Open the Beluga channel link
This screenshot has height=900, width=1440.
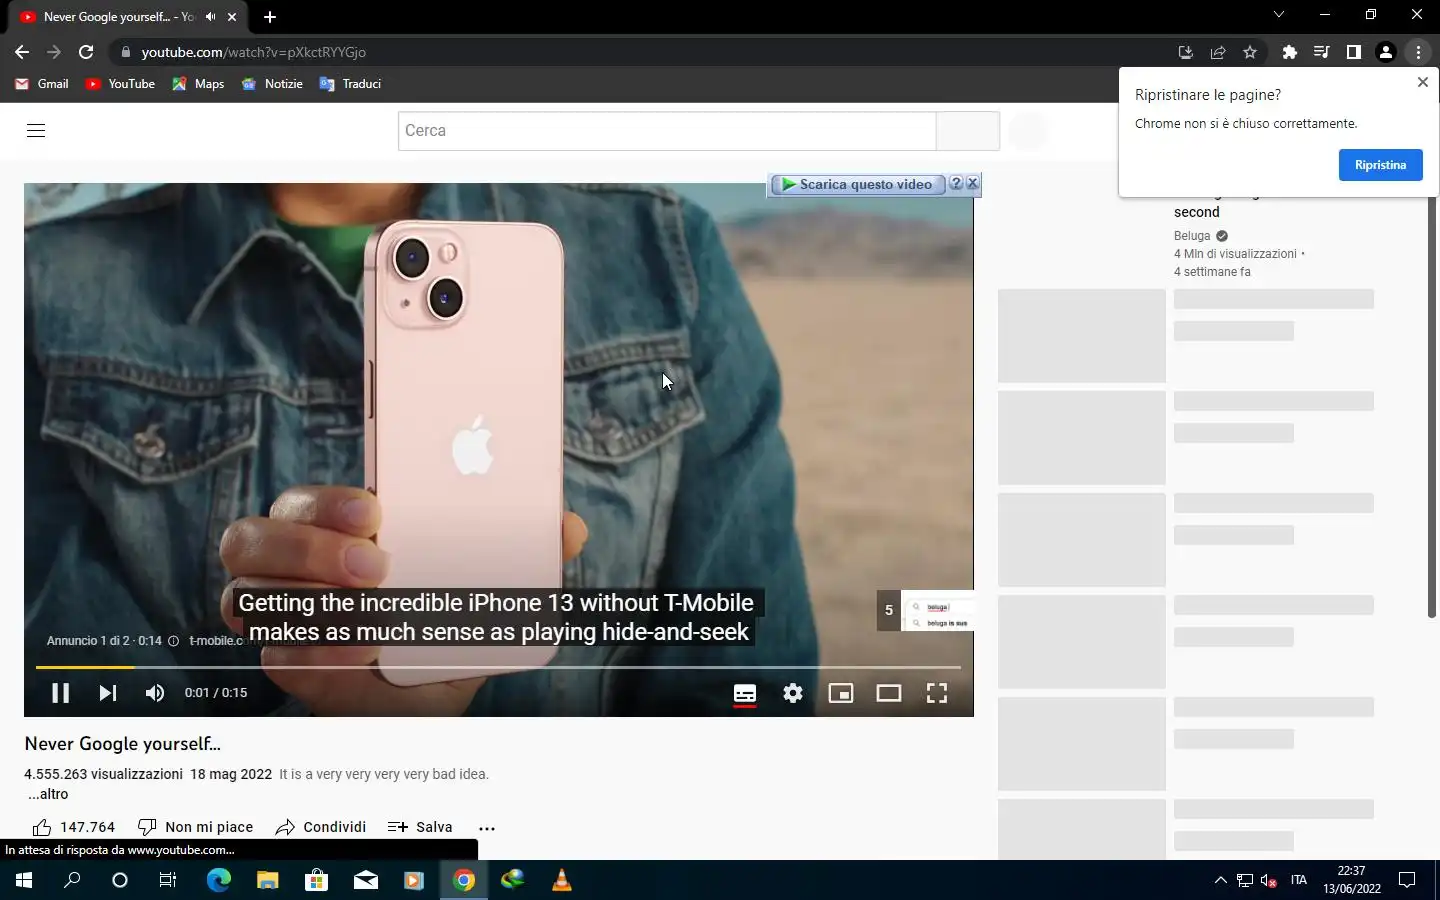(1192, 236)
